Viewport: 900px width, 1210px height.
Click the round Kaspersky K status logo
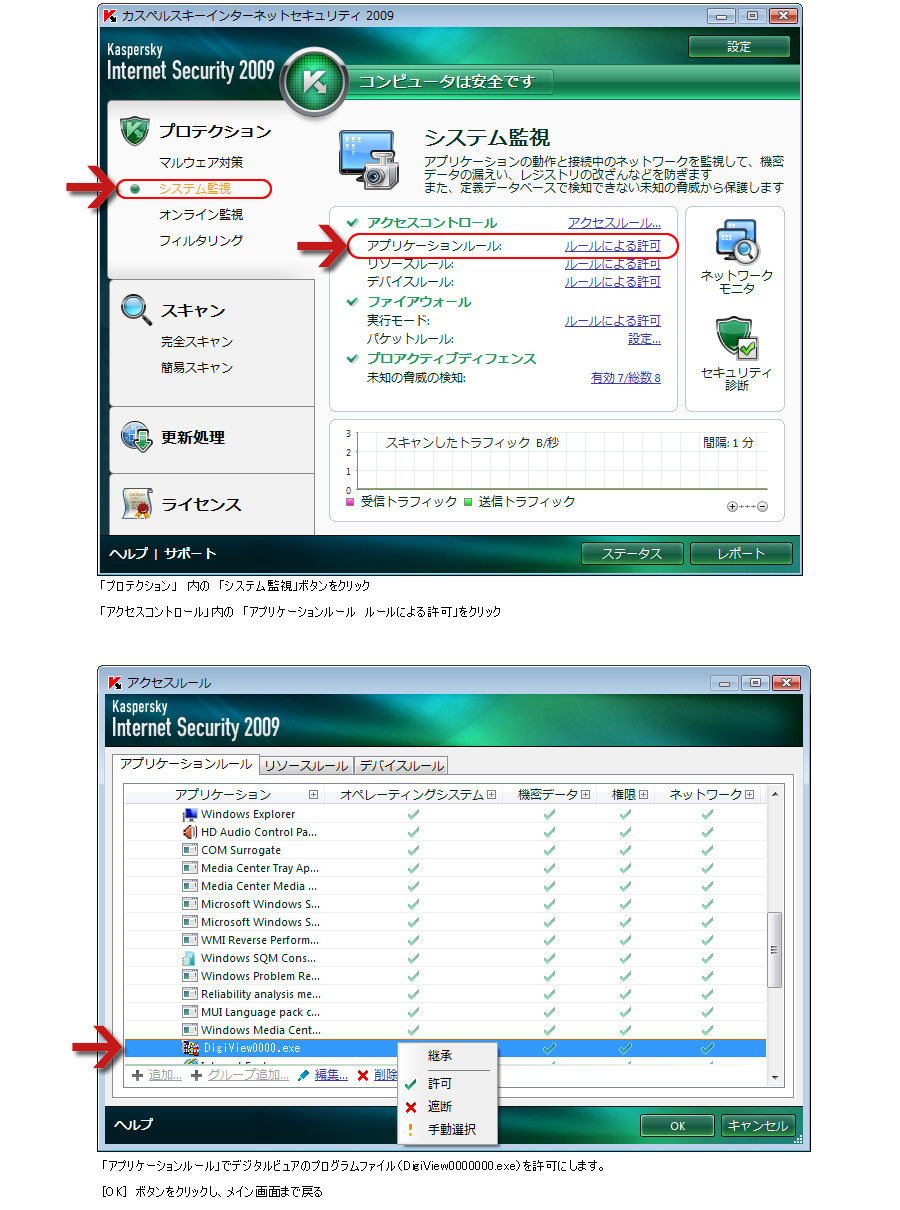[x=314, y=83]
